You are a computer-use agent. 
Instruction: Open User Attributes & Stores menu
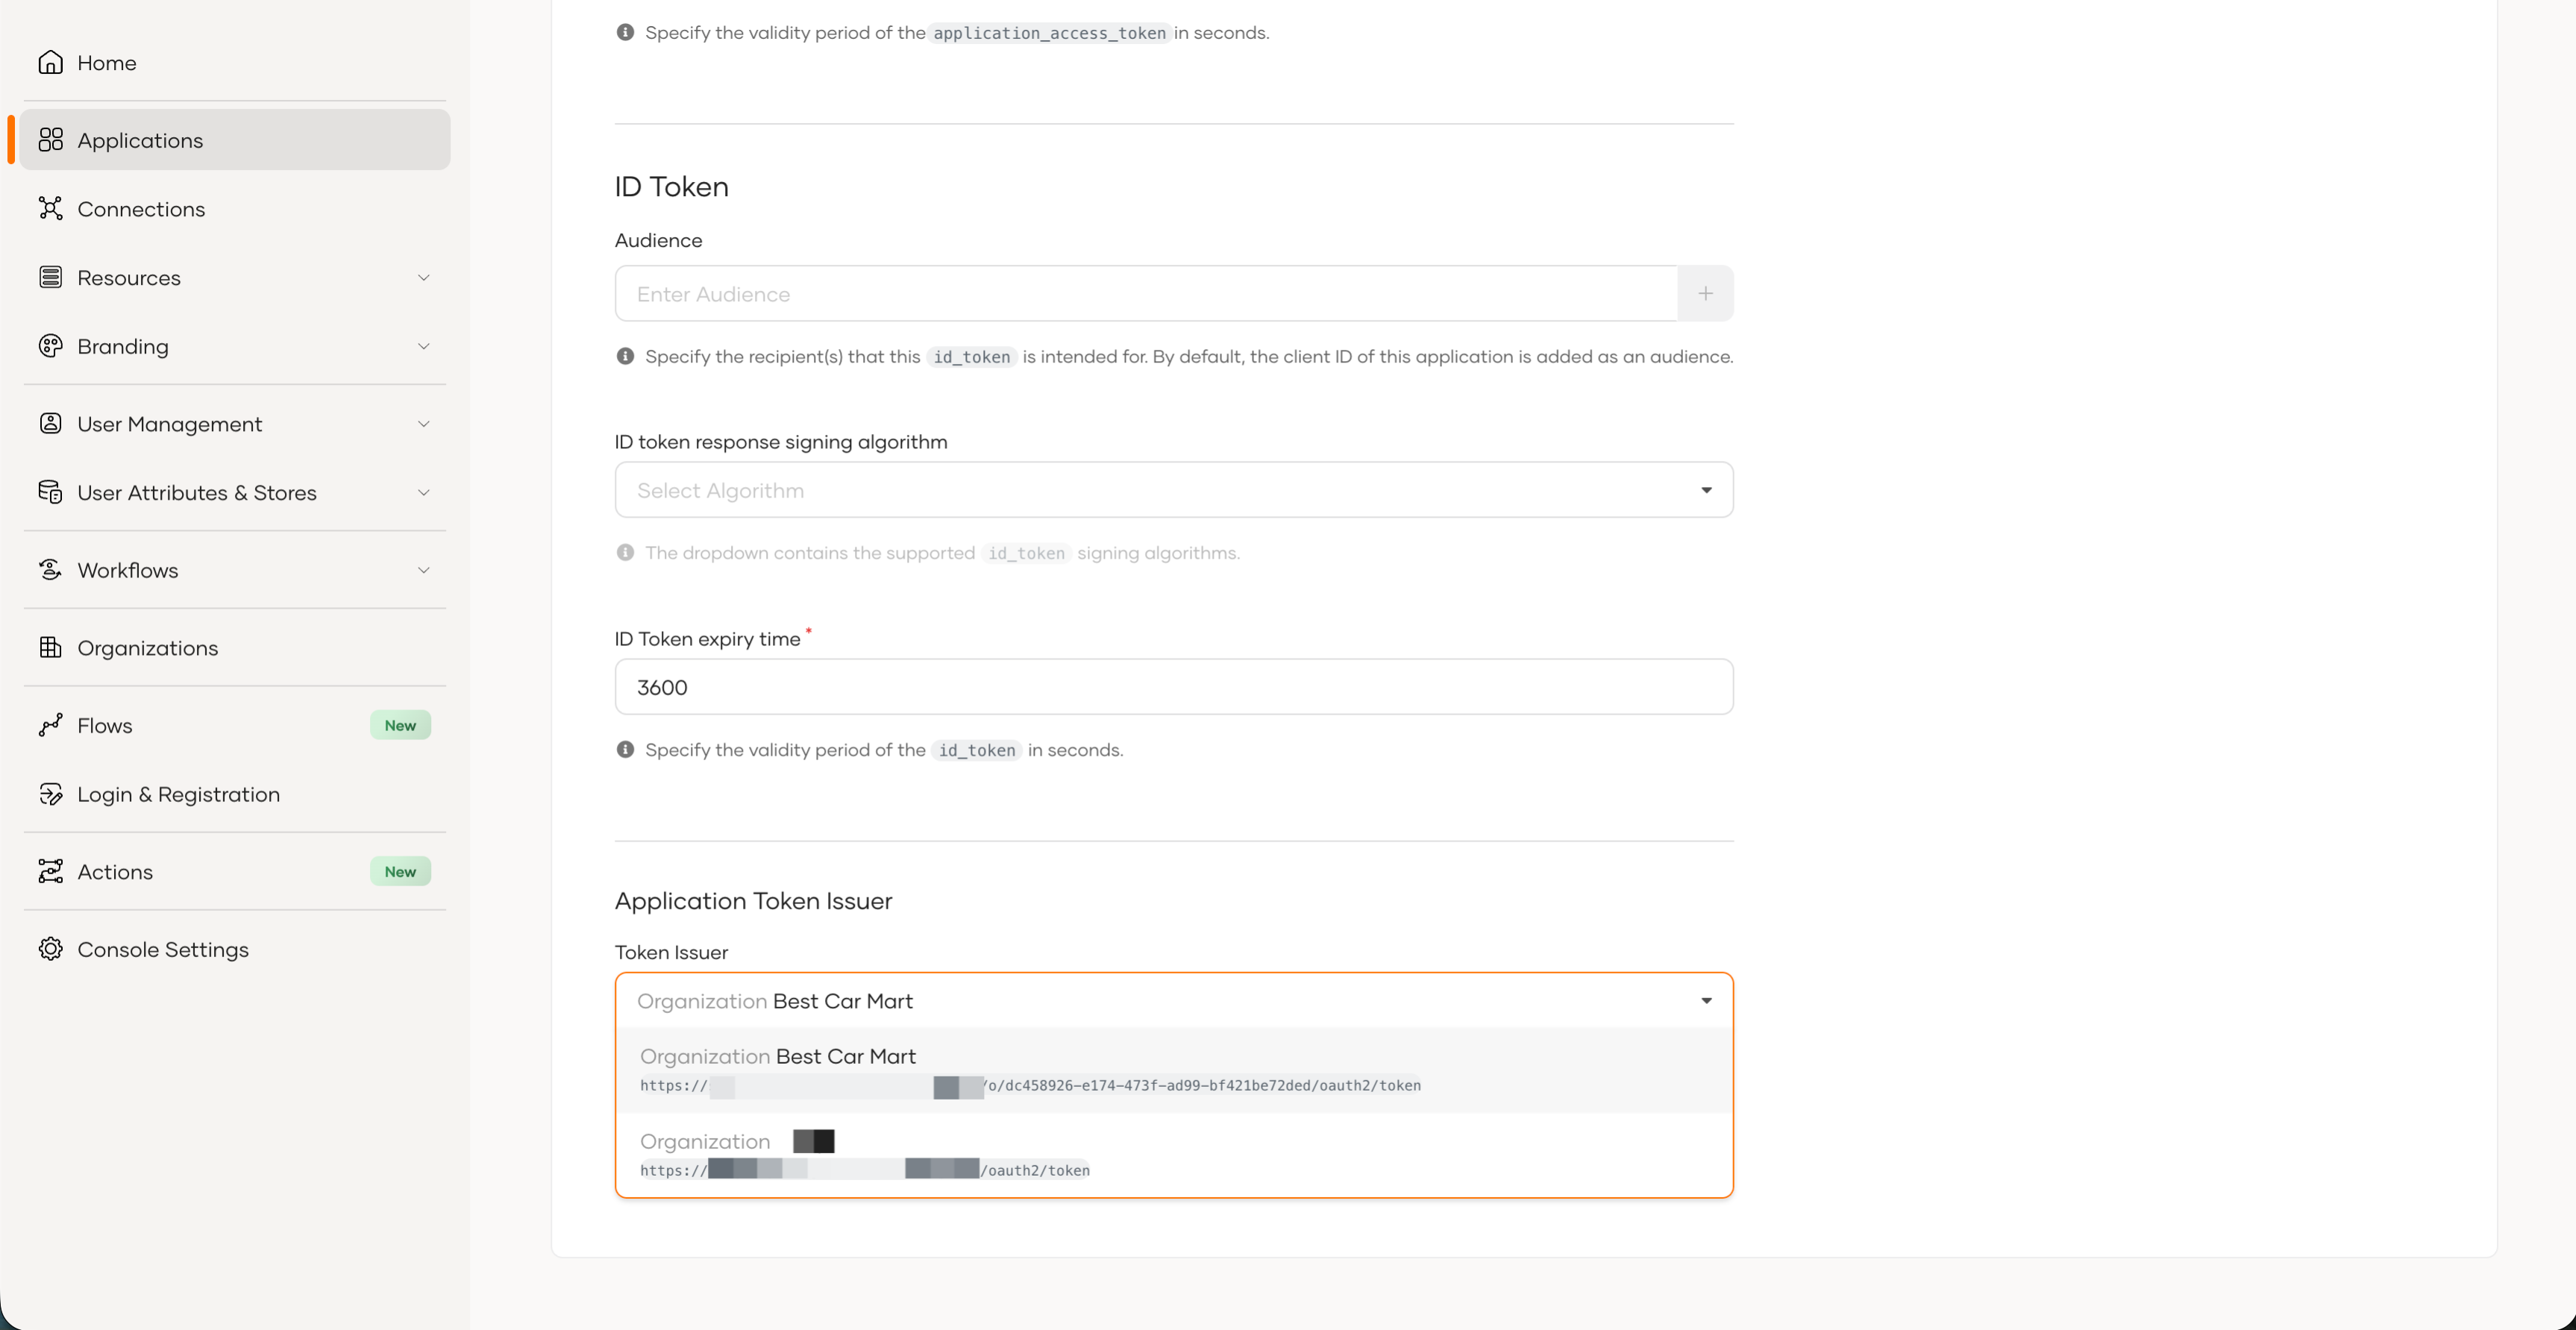click(197, 492)
